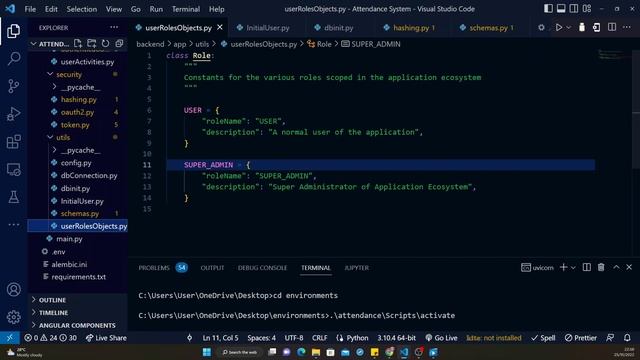Open Explorer views and more actions menu
Viewport: 640px width, 360px height.
(114, 27)
